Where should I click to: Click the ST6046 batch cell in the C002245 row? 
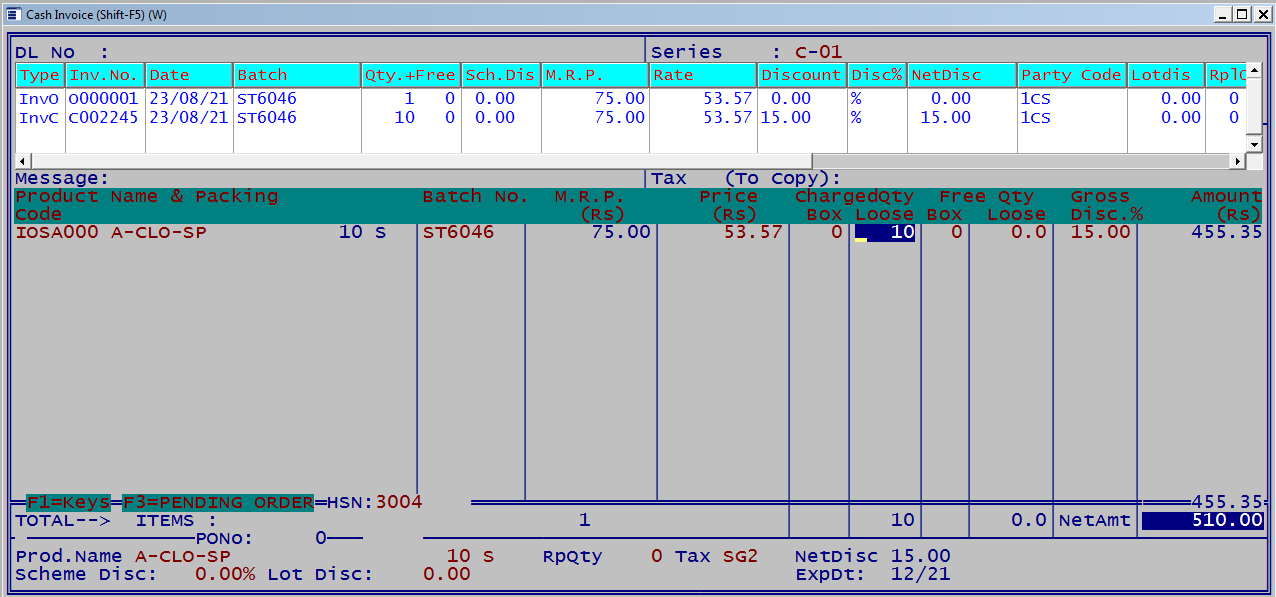(267, 117)
